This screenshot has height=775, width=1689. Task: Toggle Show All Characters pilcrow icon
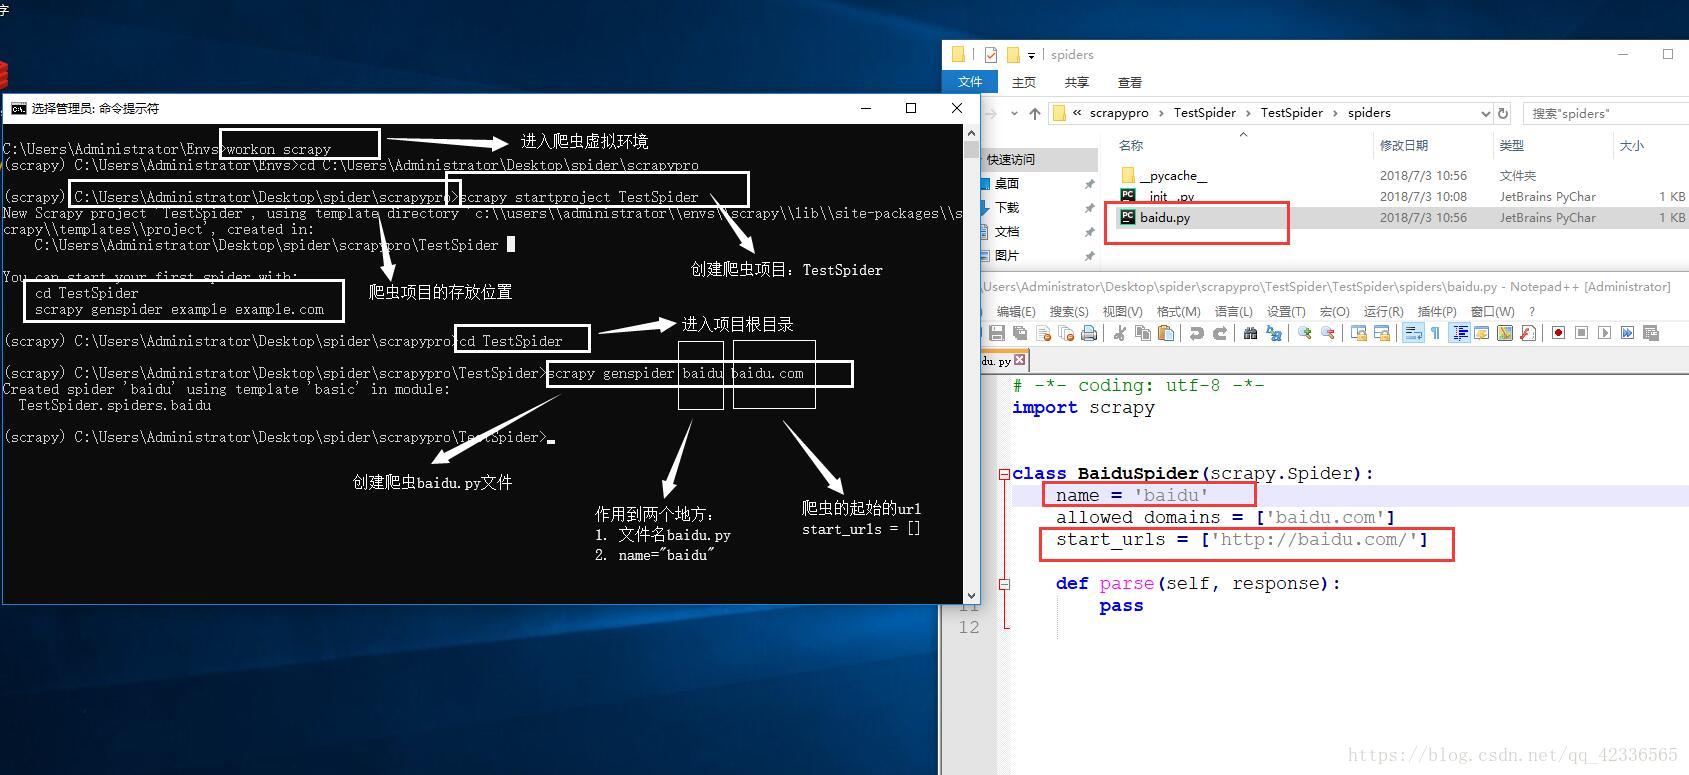[1435, 333]
